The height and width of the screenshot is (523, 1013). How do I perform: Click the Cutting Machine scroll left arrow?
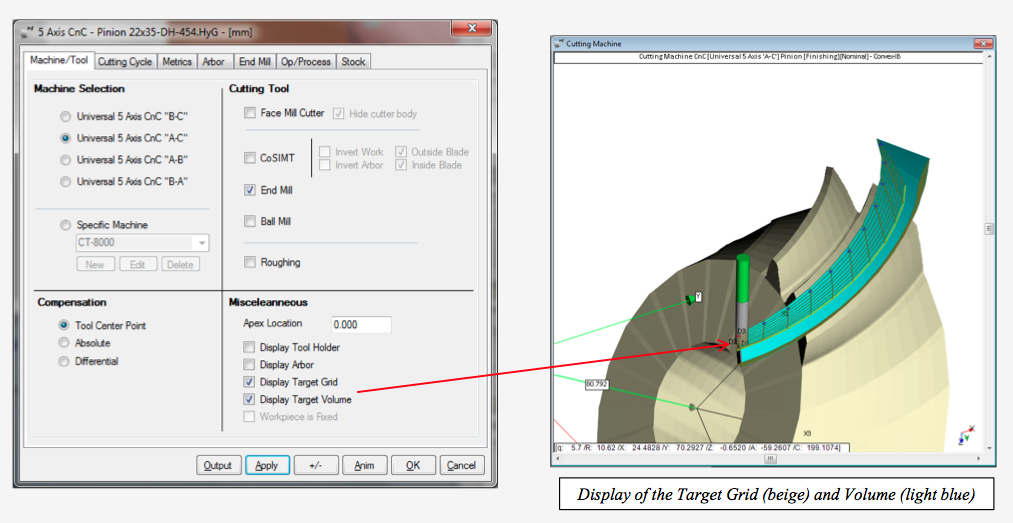click(x=558, y=459)
